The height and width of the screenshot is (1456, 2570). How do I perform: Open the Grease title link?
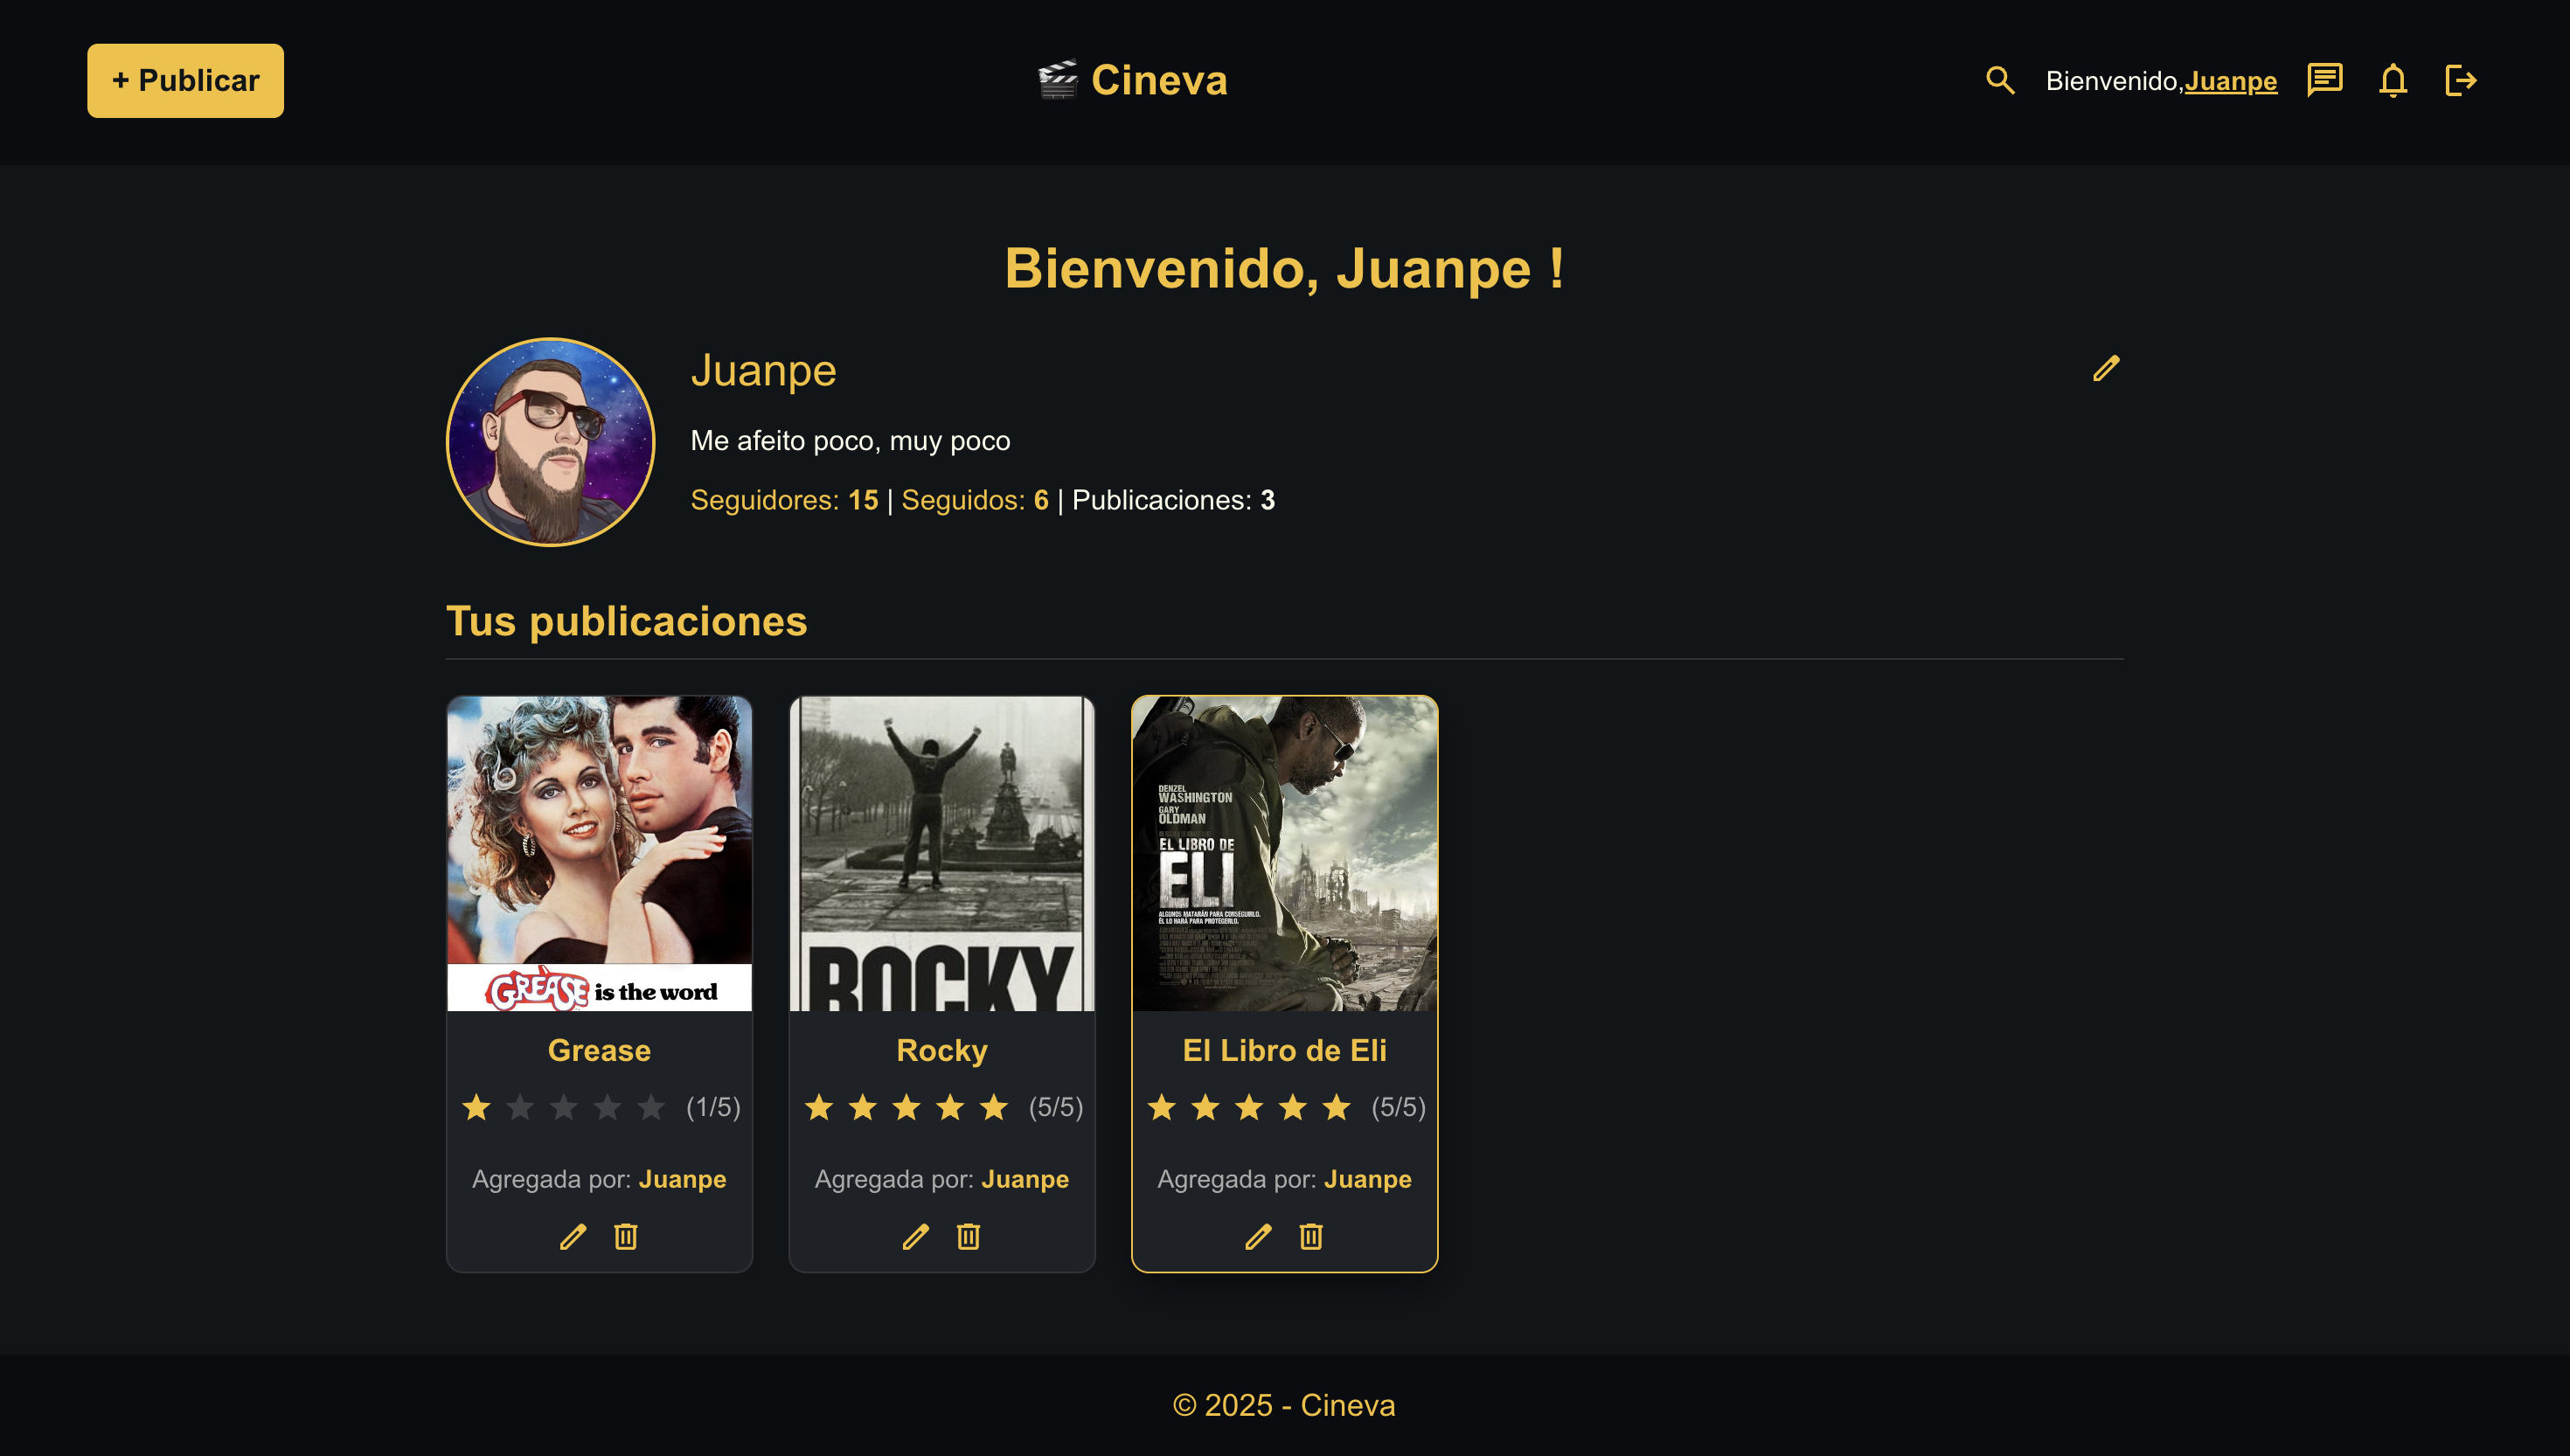point(599,1050)
